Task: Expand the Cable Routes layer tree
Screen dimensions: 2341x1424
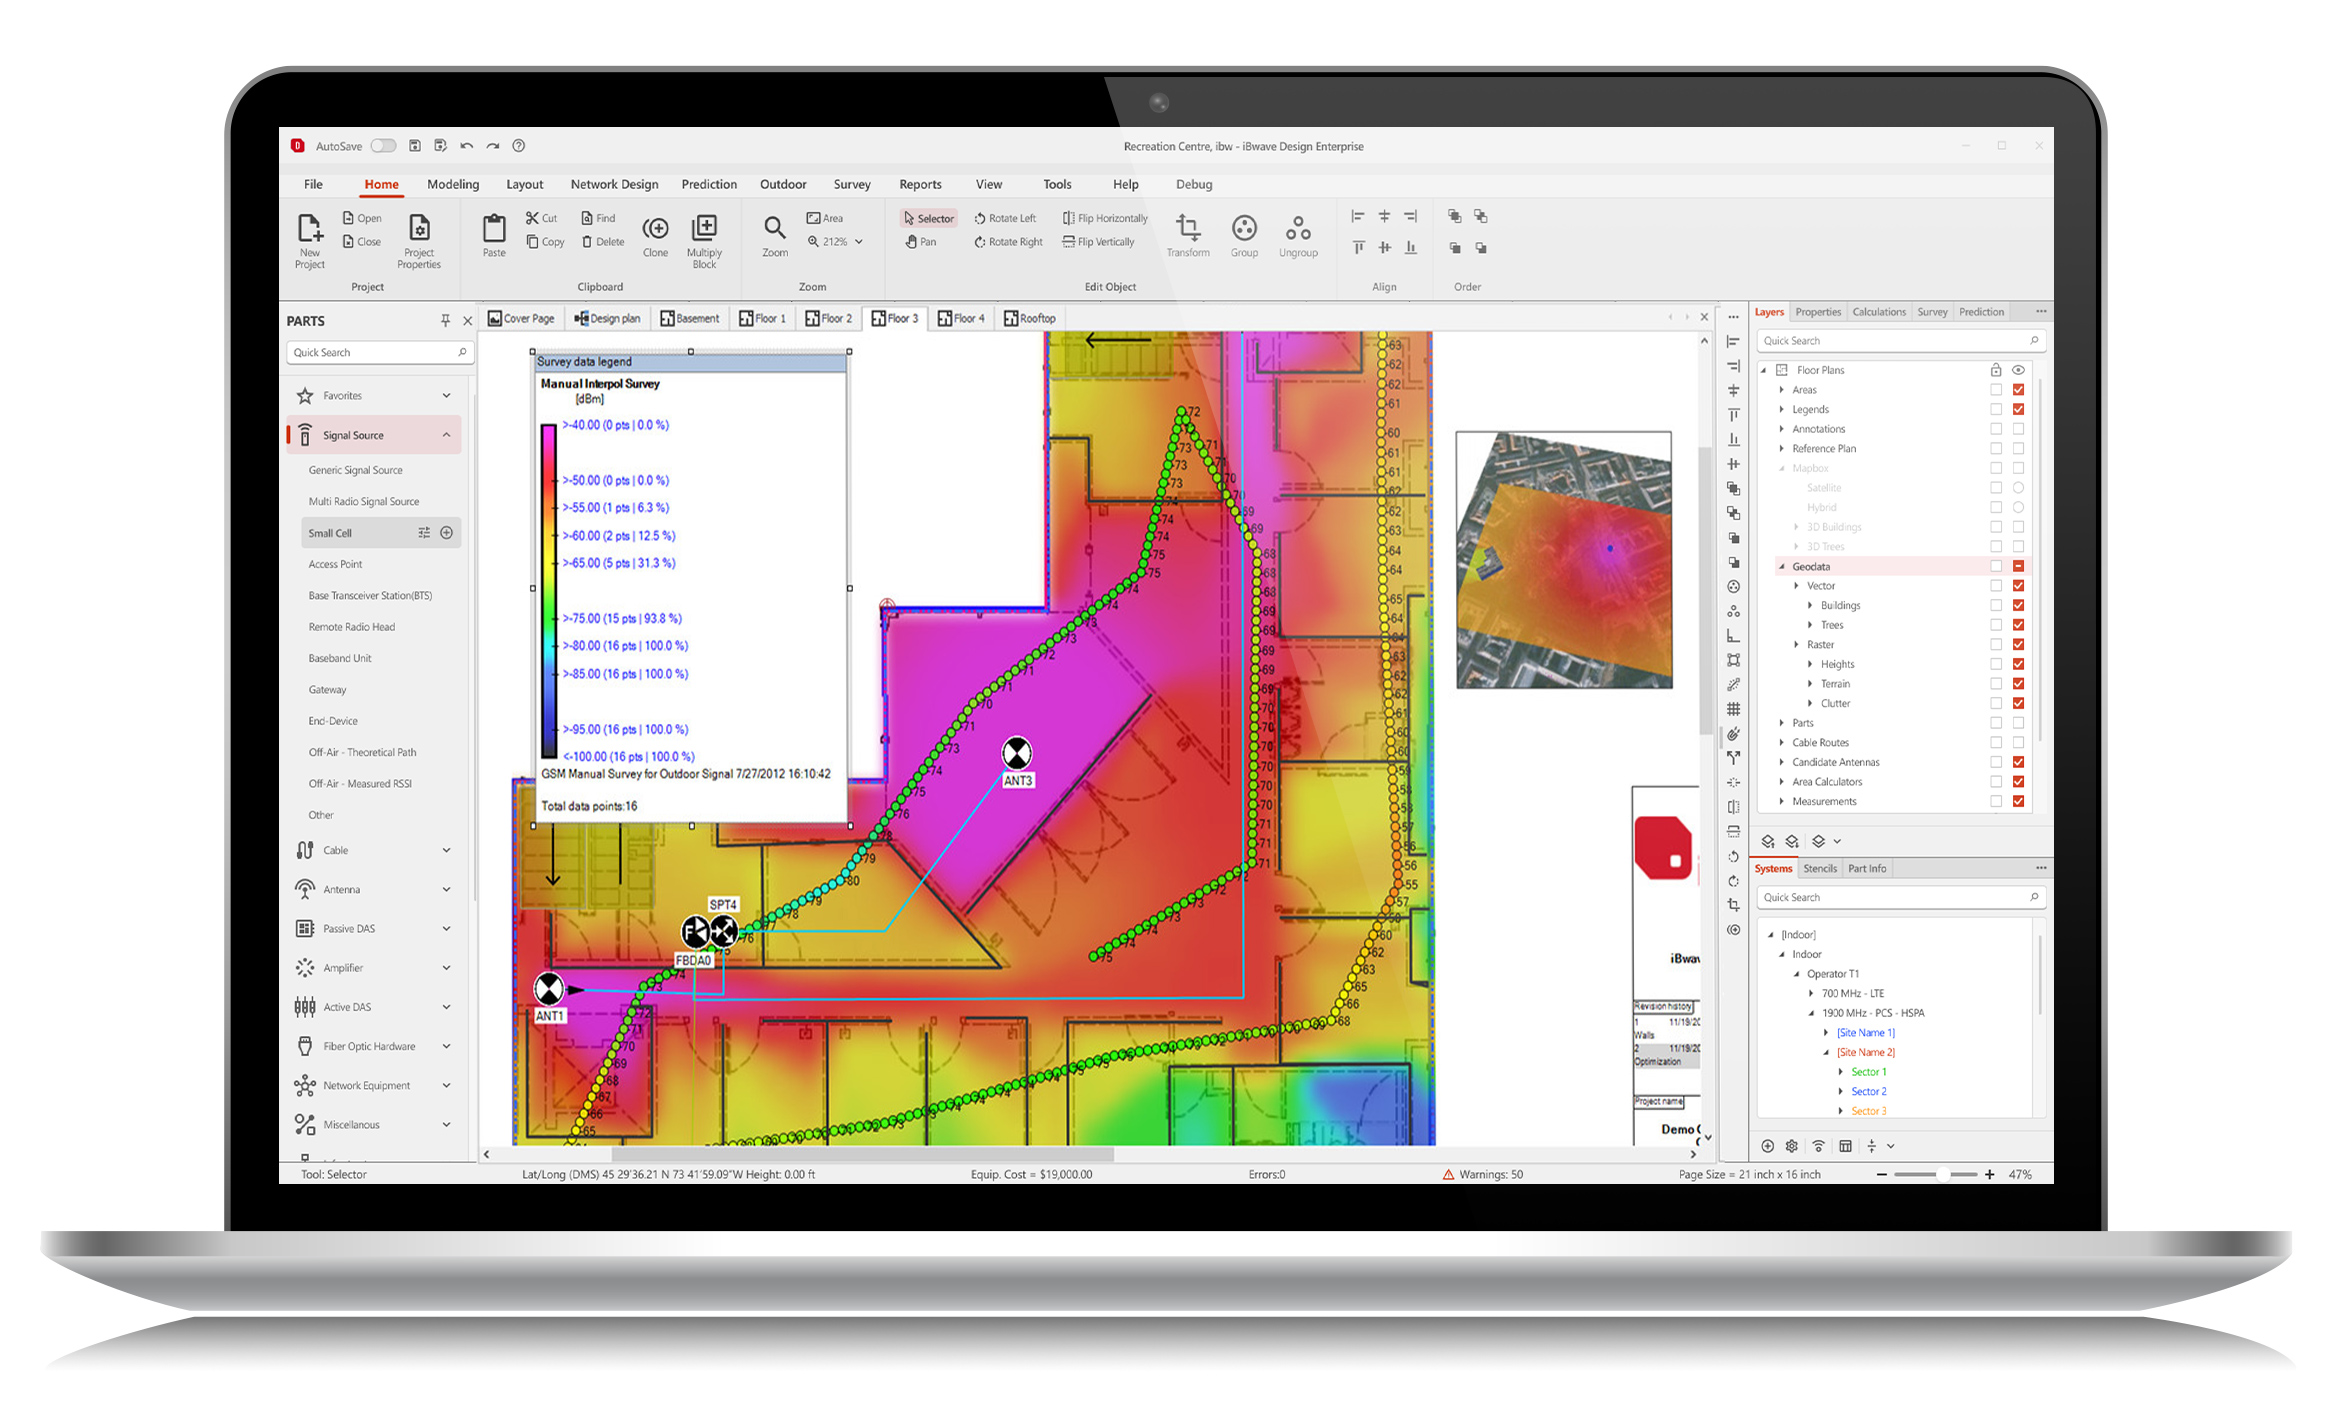Action: [1781, 743]
